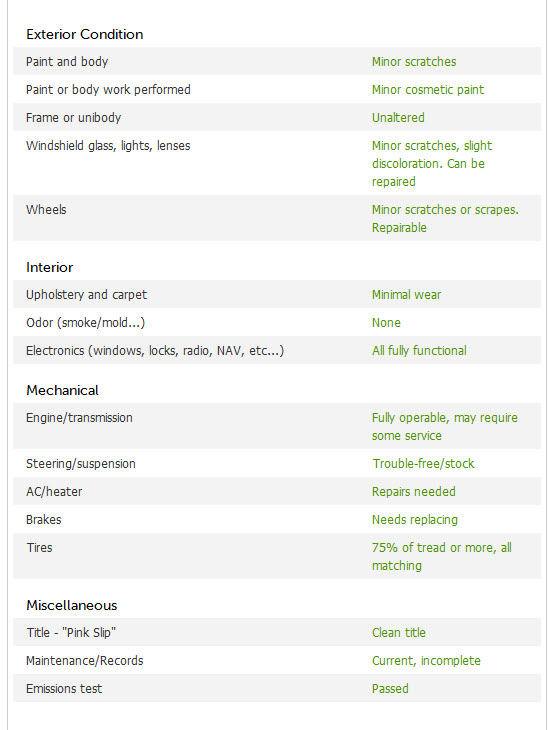This screenshot has height=730, width=548.
Task: Click the 'Trouble-free/stock' steering value
Action: pos(423,464)
